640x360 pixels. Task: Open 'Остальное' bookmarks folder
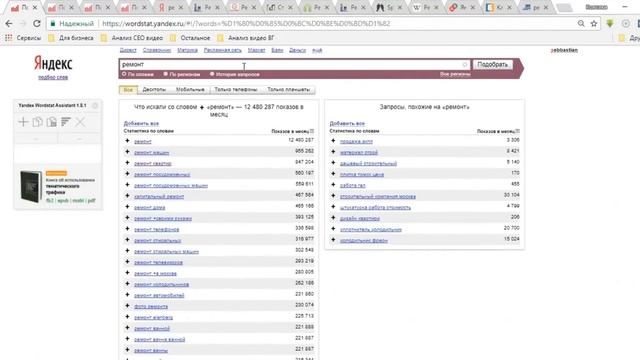190,38
